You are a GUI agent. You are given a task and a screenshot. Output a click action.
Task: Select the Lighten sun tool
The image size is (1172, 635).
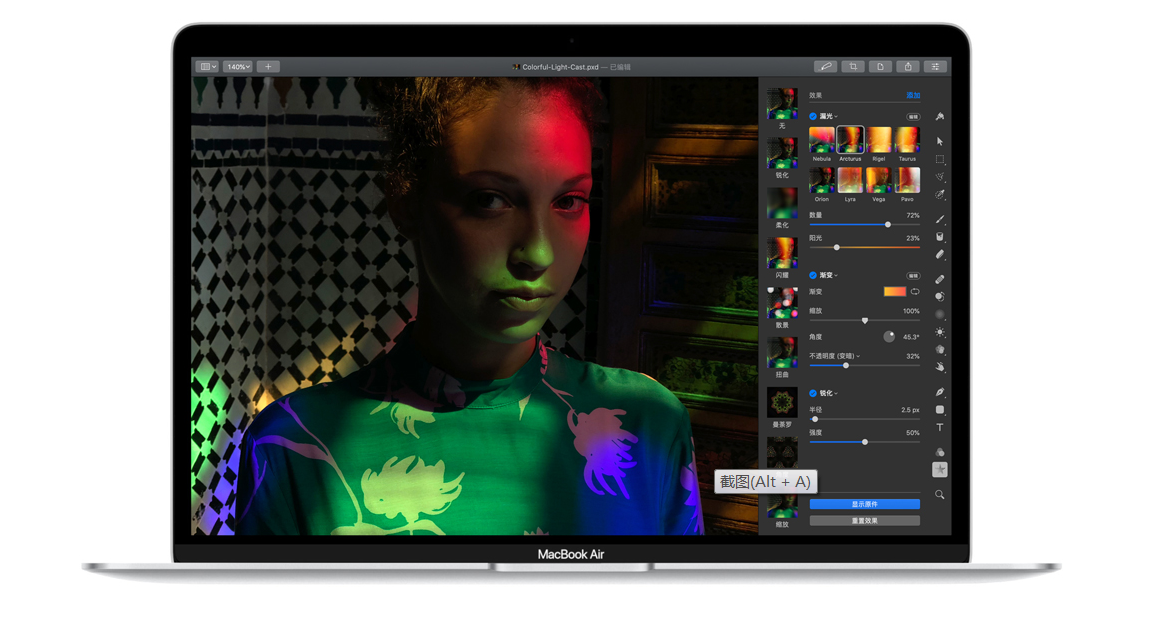[940, 332]
